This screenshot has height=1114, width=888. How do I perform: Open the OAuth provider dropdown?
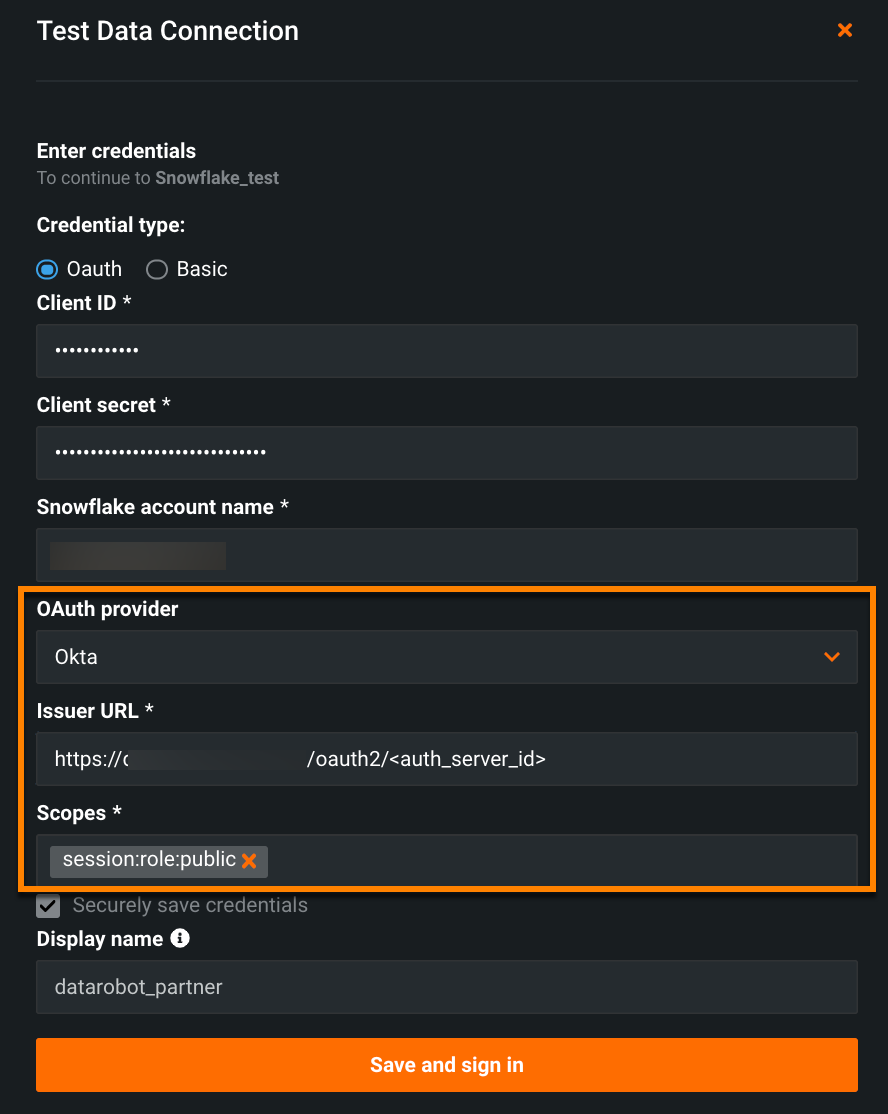446,657
